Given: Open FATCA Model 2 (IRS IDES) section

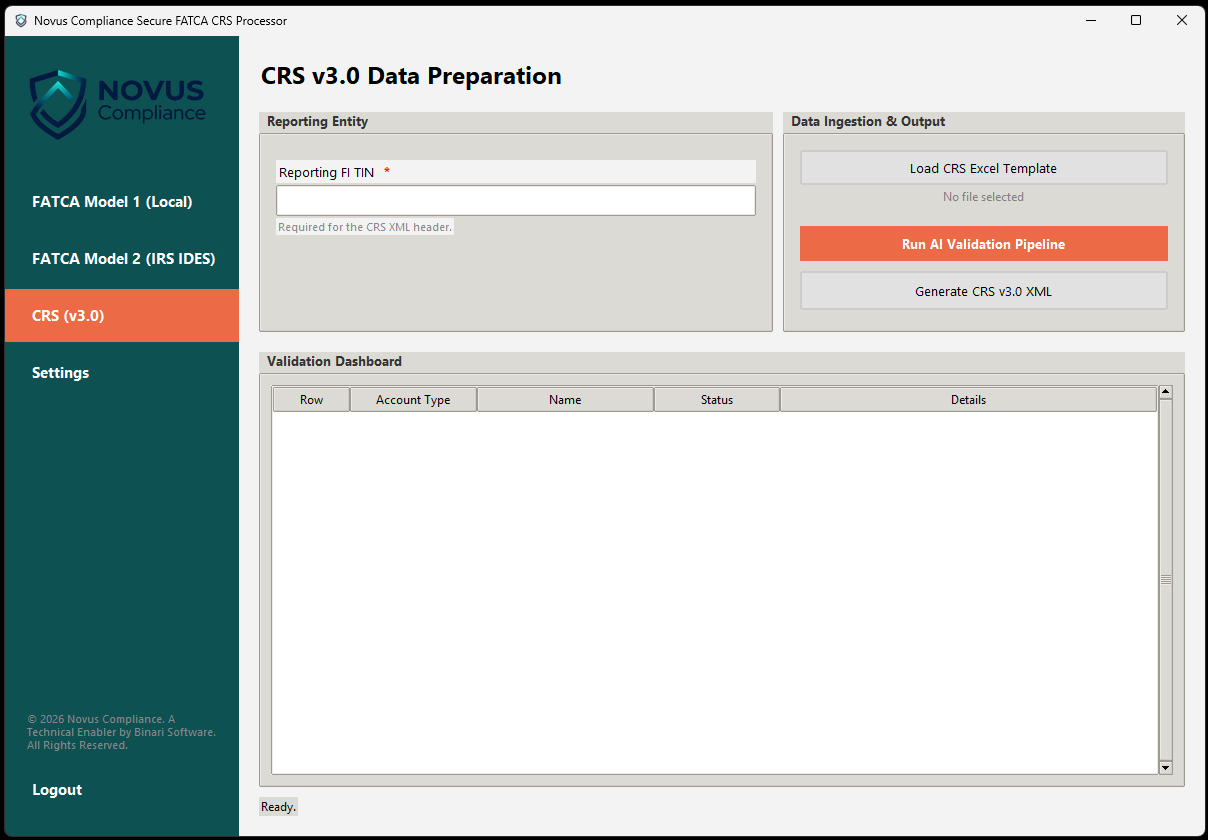Looking at the screenshot, I should click(x=122, y=258).
